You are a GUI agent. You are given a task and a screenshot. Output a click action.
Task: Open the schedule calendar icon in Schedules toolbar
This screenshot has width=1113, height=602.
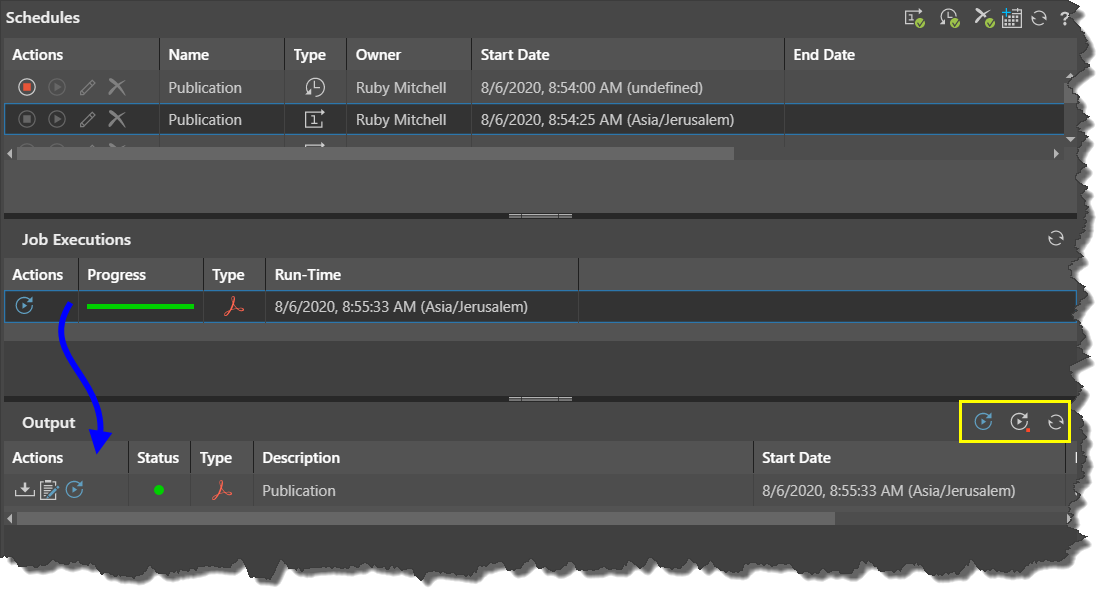(1011, 18)
